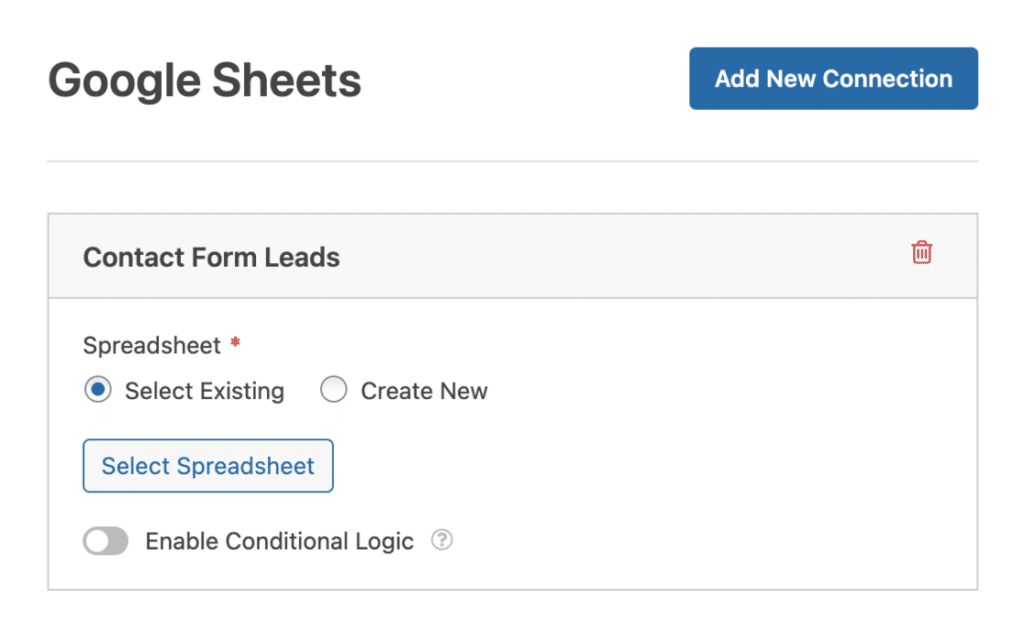Viewport: 1024px width, 643px height.
Task: Click the Add New Connection button
Action: 833,79
